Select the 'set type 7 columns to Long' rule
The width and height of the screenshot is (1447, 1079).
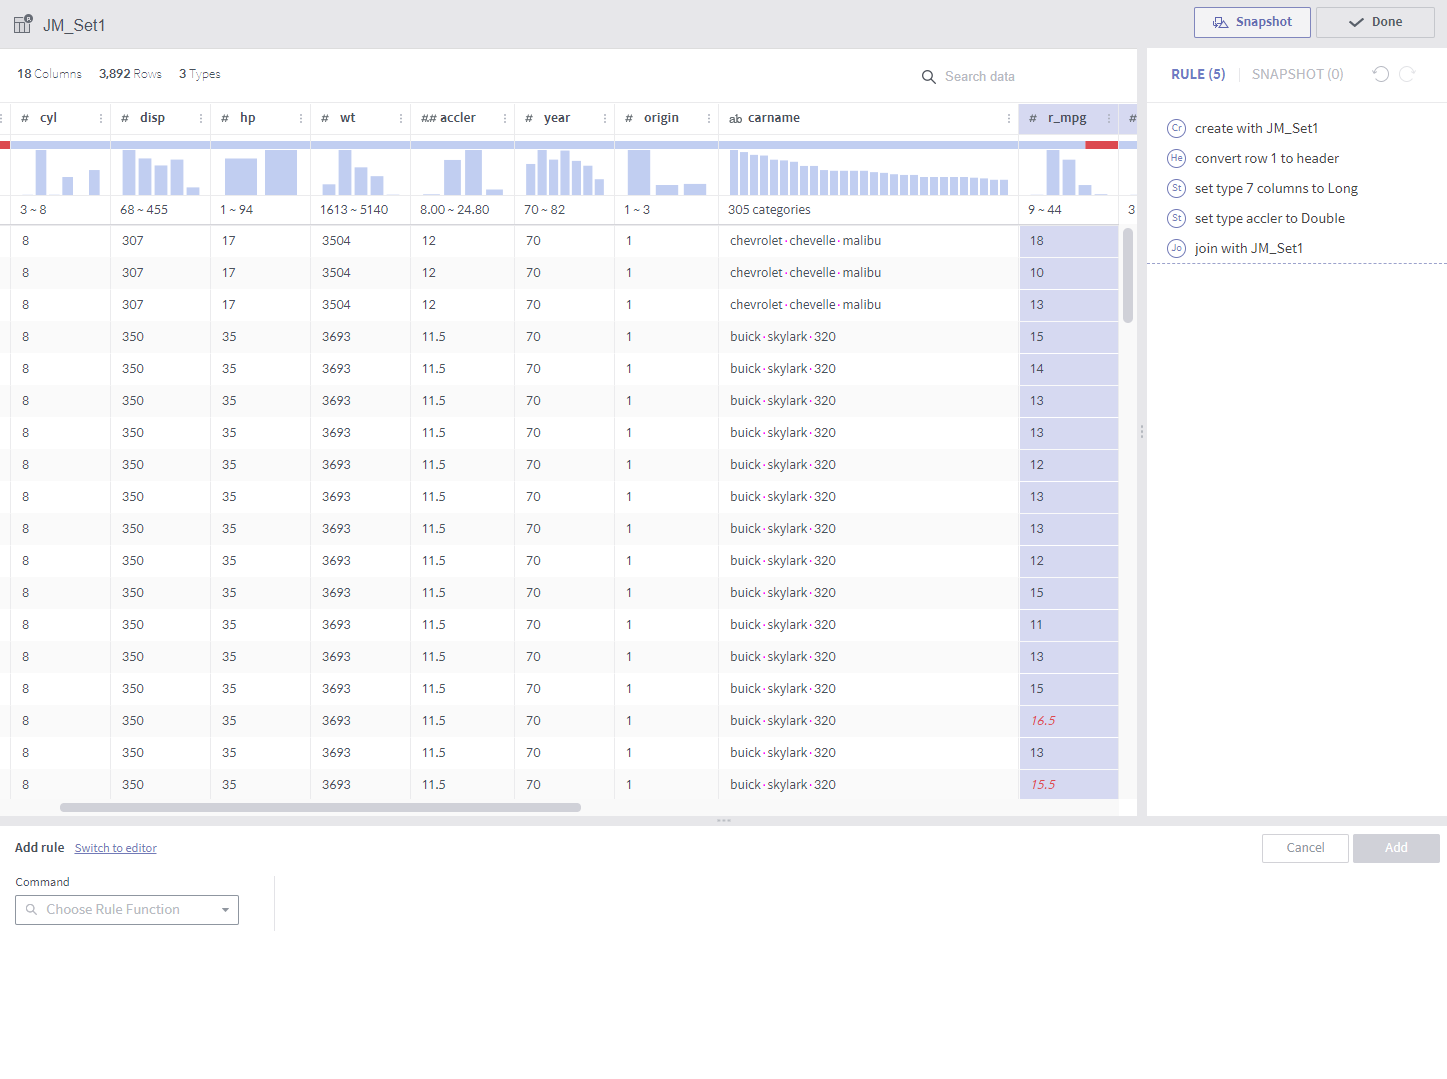[1276, 188]
